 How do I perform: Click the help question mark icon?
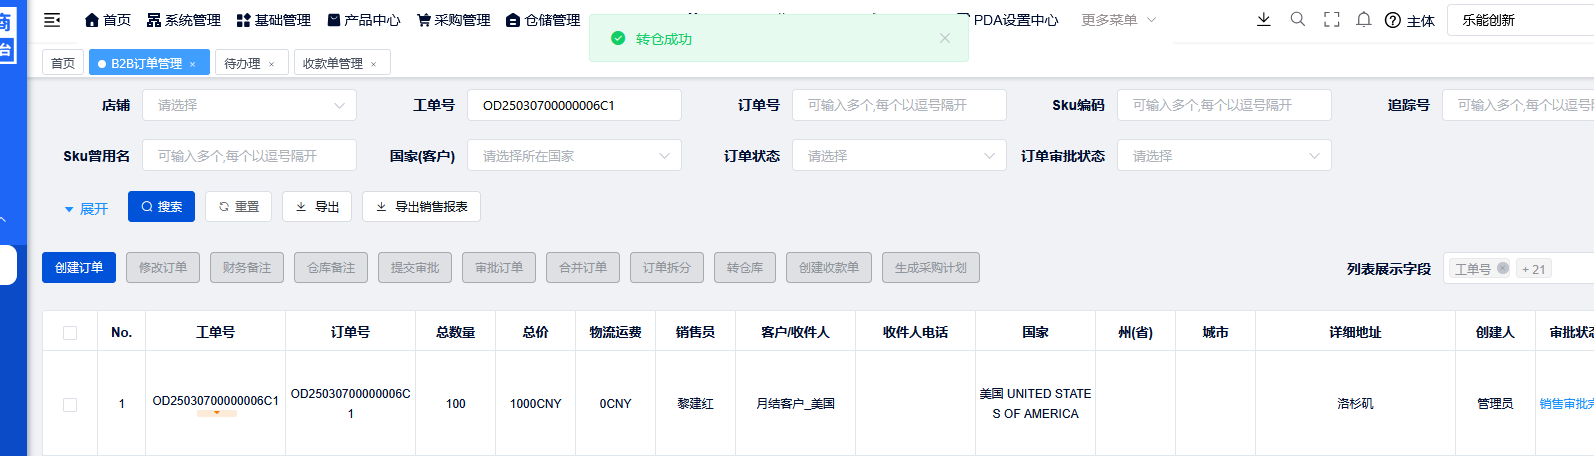1392,20
